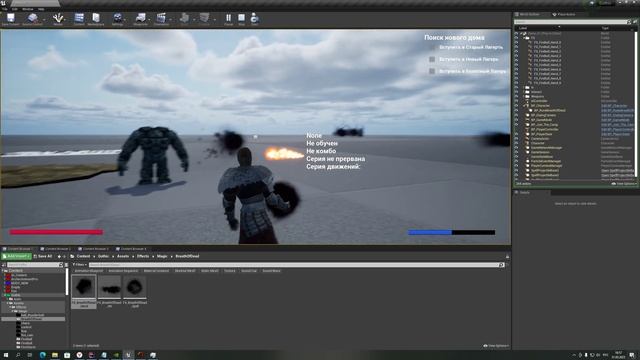Viewport: 640px width, 360px height.
Task: Open the Windows Start menu
Action: click(6, 355)
